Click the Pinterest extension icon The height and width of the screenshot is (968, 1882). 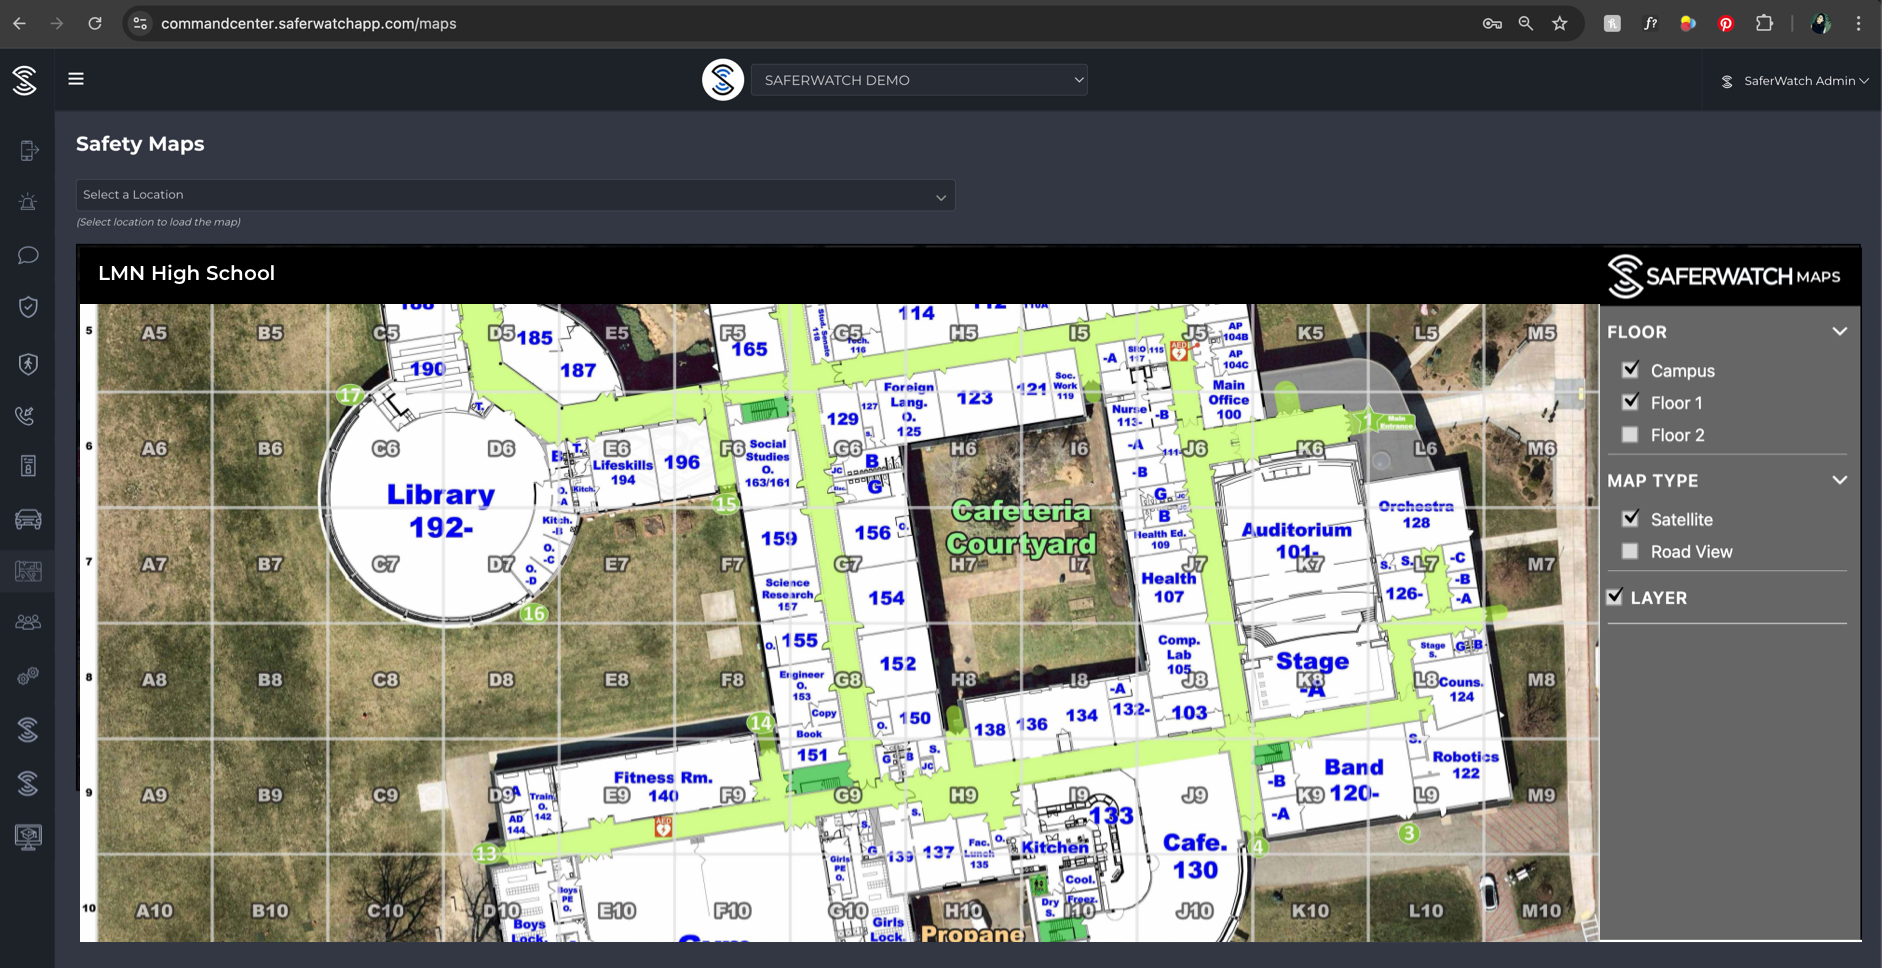coord(1726,24)
